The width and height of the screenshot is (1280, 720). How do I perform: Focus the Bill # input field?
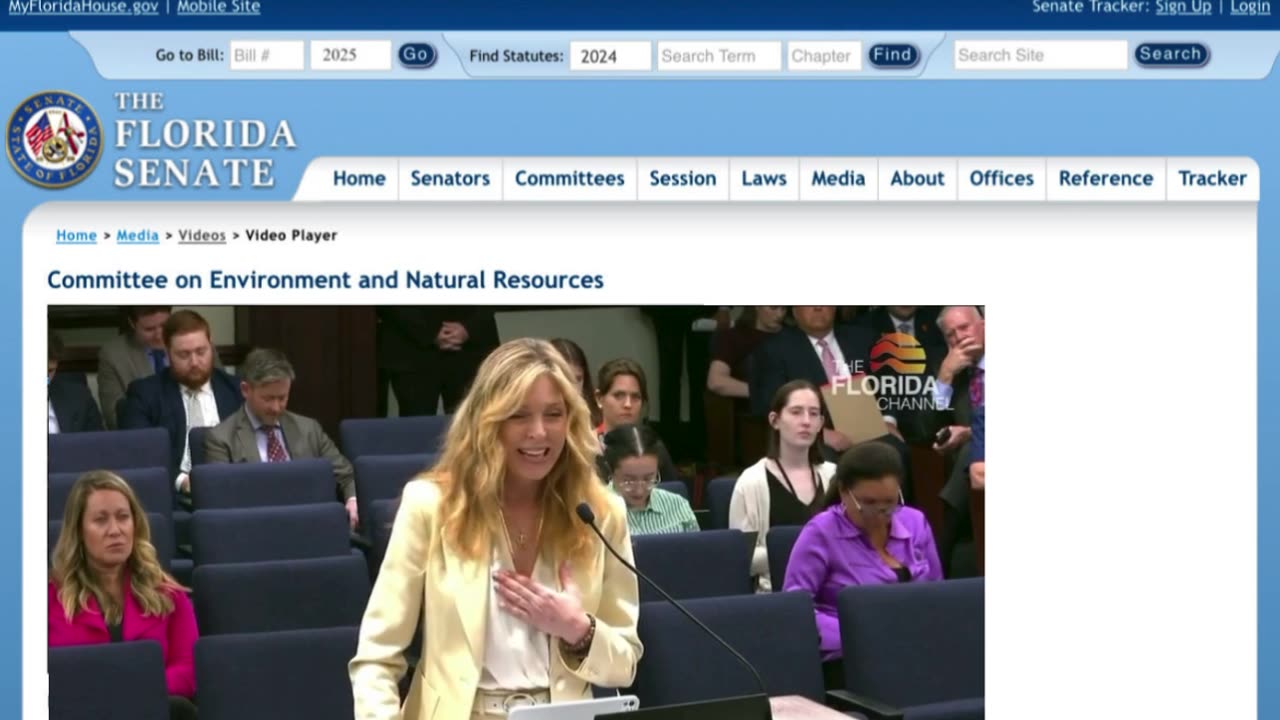(x=267, y=55)
